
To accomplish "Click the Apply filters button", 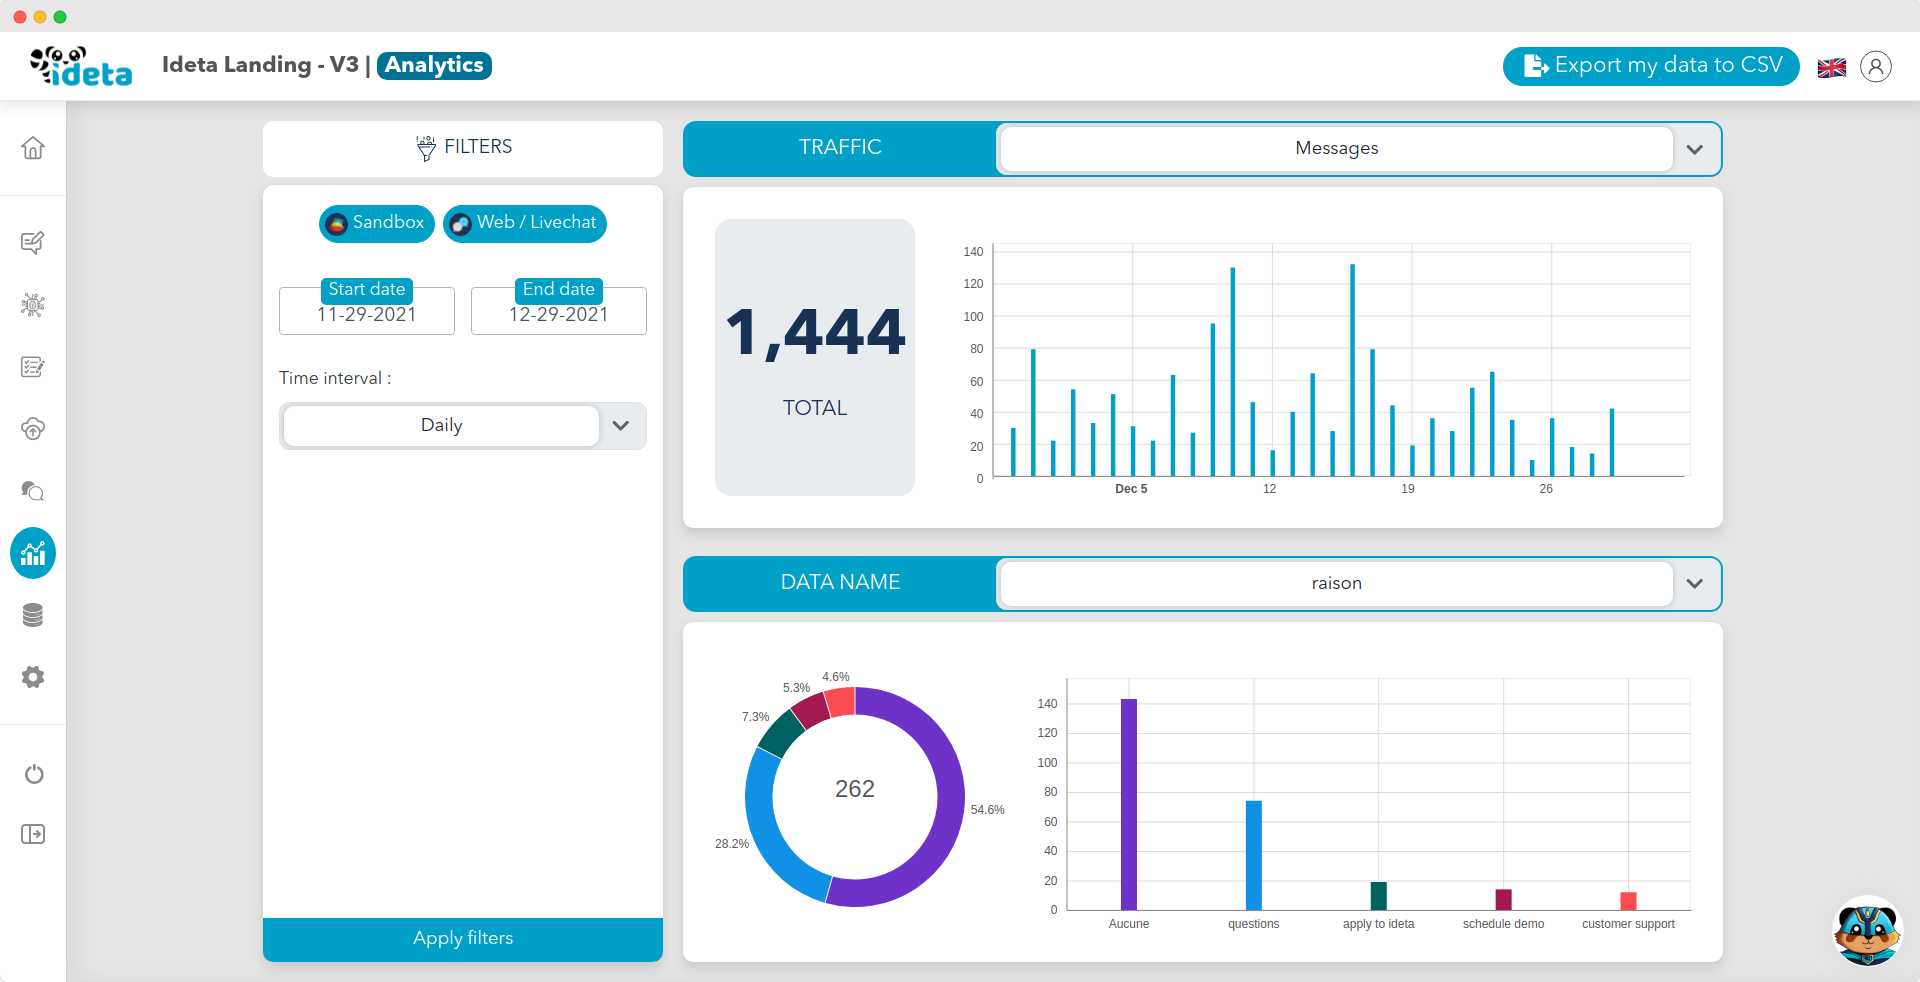I will (463, 939).
